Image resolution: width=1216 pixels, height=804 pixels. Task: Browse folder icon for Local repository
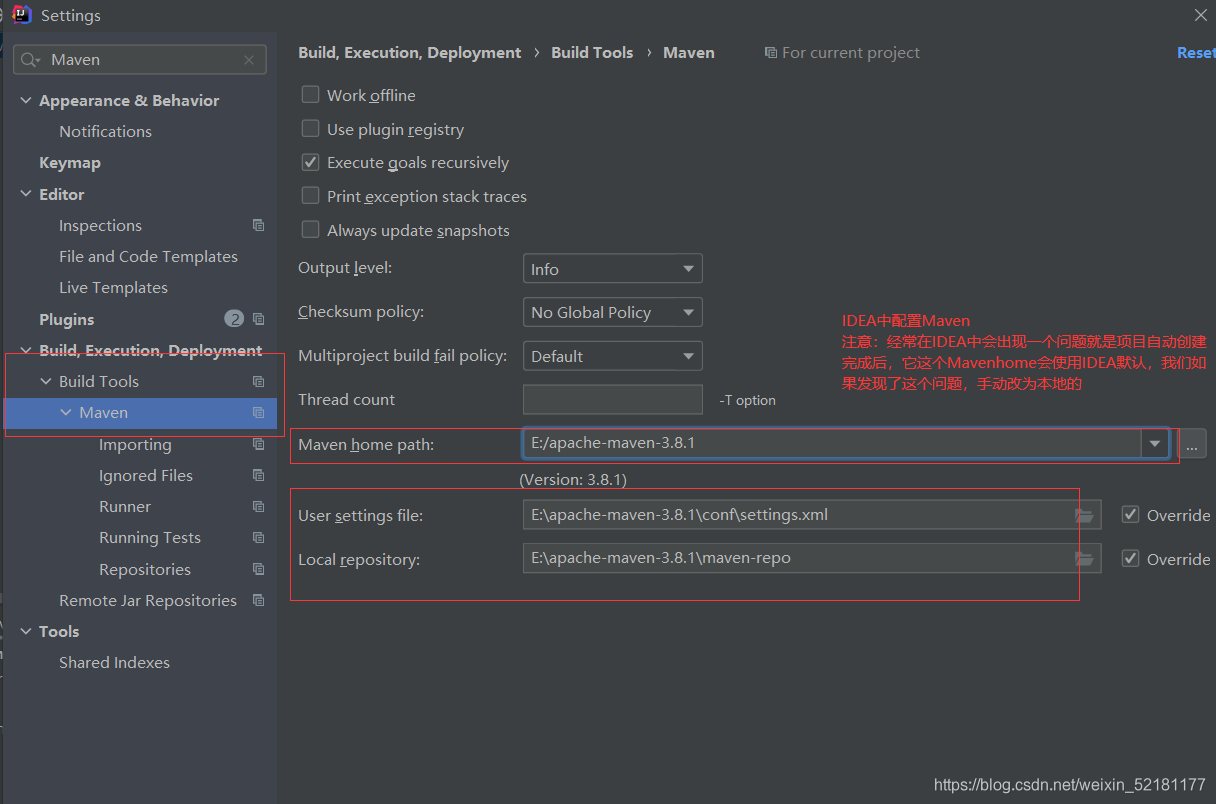pyautogui.click(x=1084, y=559)
